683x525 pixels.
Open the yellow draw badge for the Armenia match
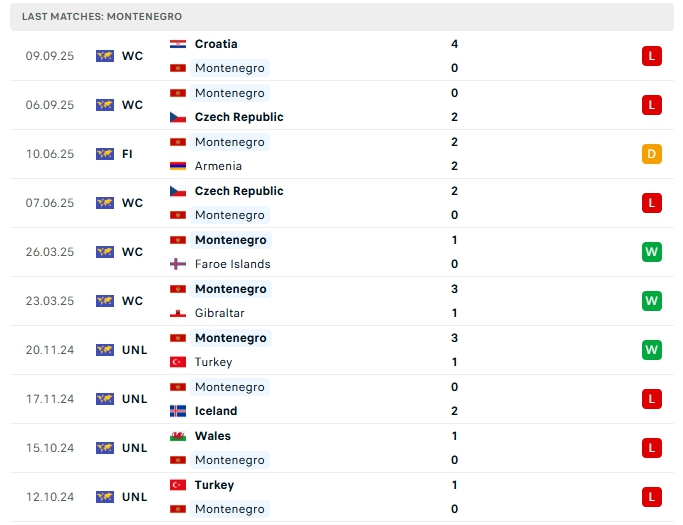[x=652, y=154]
